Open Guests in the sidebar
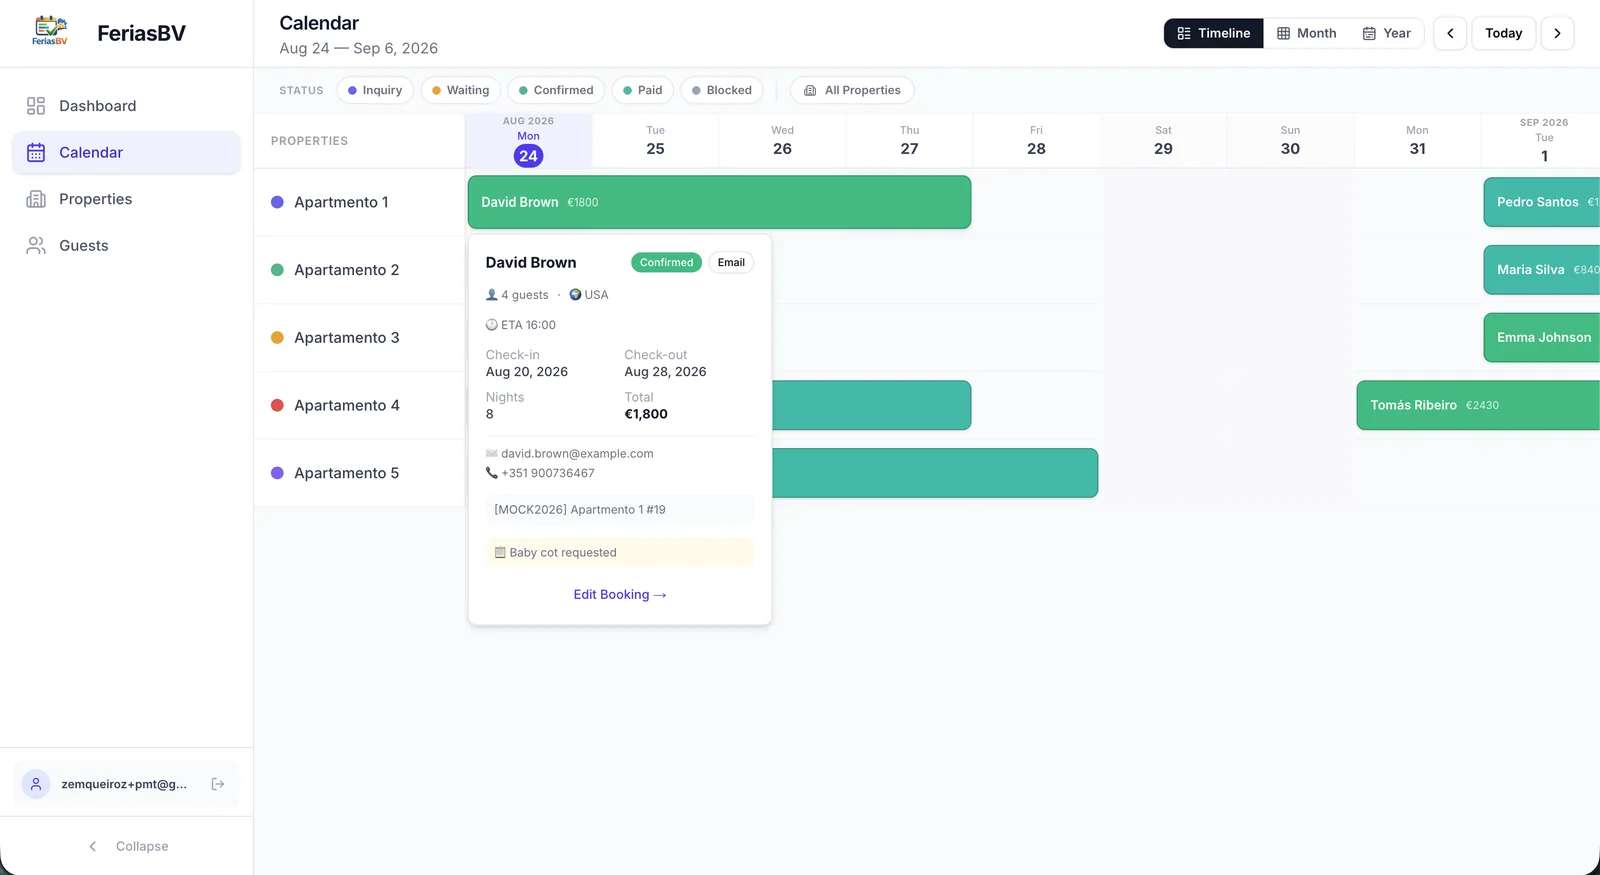Image resolution: width=1600 pixels, height=875 pixels. 126,245
